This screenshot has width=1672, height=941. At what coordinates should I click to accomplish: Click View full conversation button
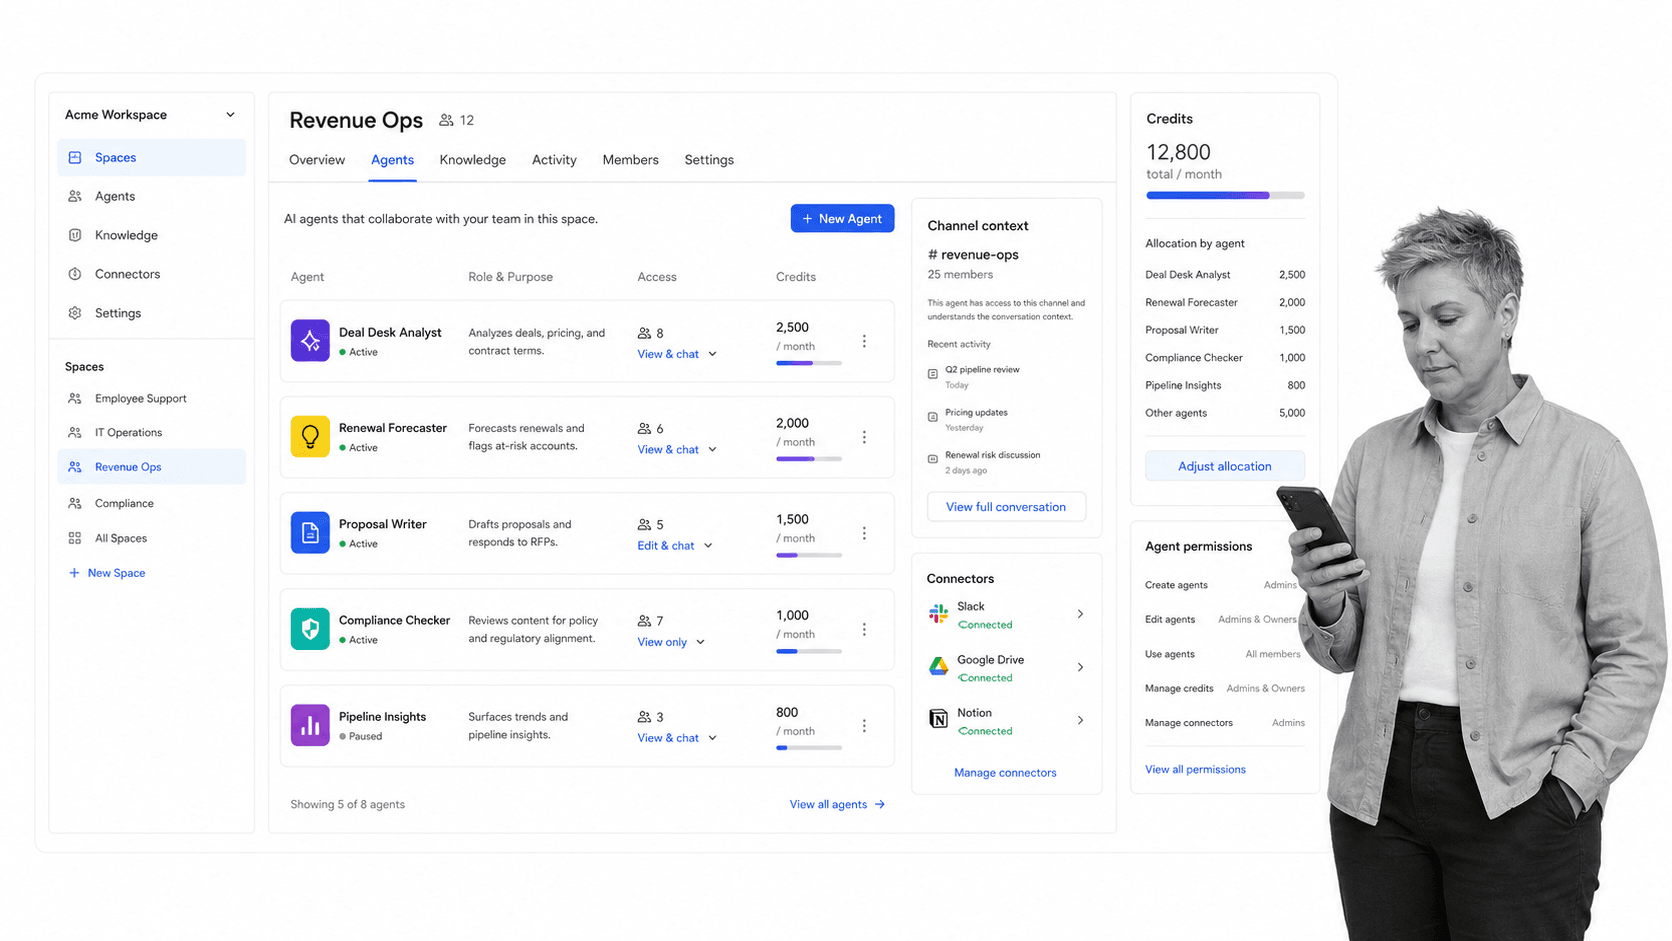point(1006,507)
